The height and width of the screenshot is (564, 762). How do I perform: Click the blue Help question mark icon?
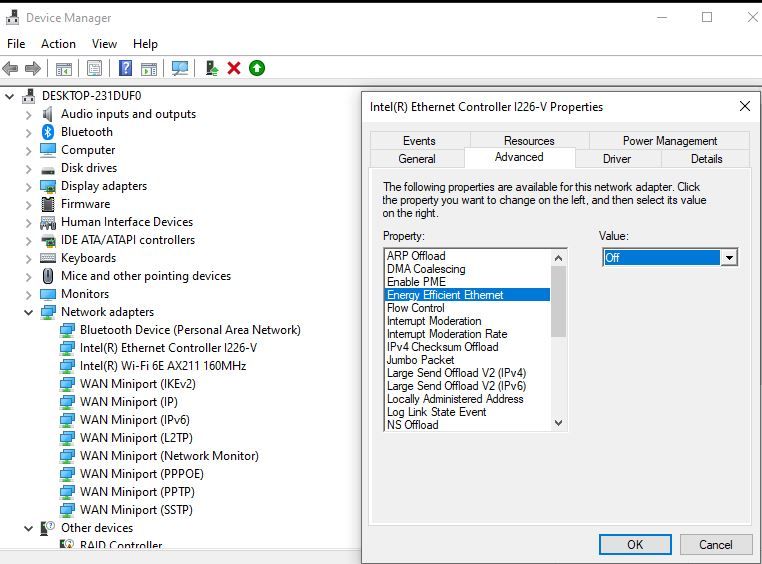coord(125,68)
